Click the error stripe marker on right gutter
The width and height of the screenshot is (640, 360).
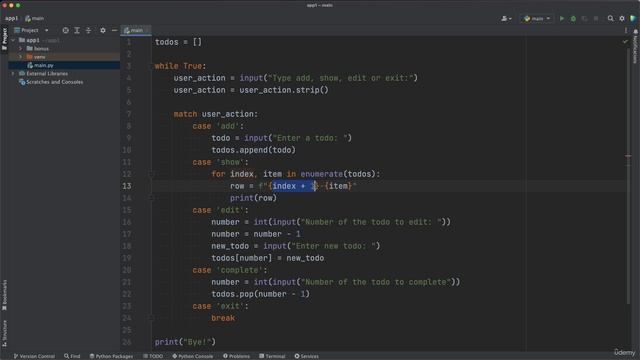628,156
